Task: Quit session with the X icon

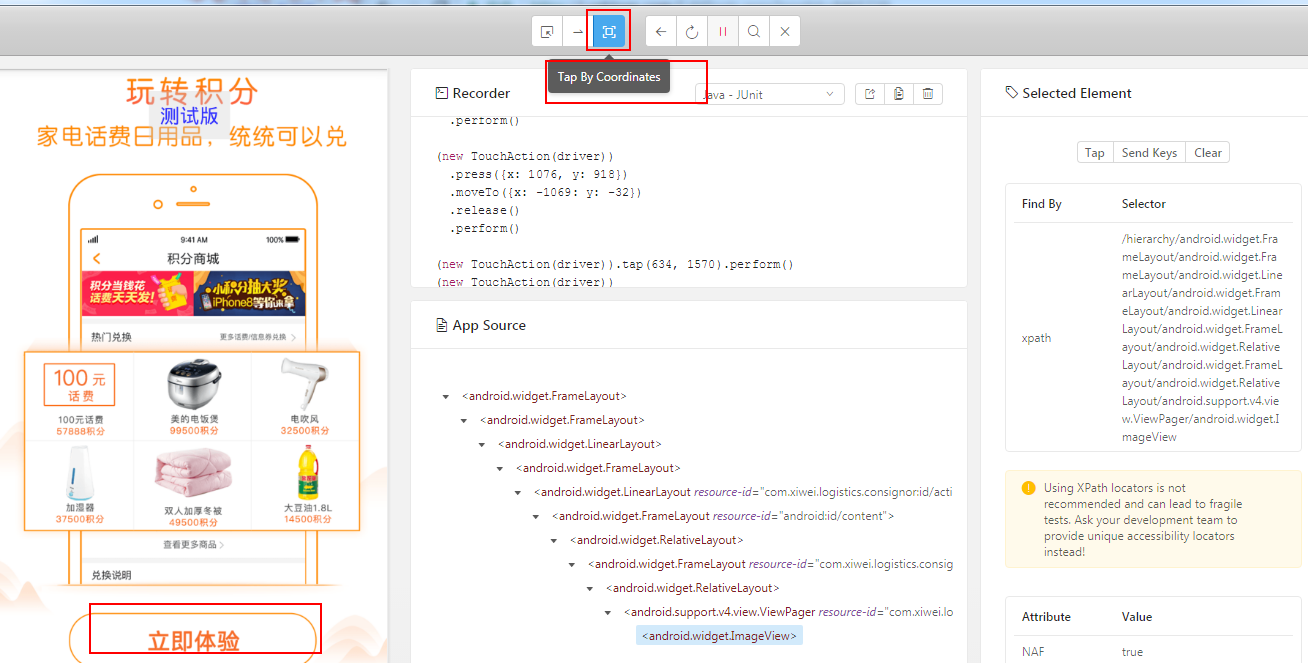Action: (785, 32)
